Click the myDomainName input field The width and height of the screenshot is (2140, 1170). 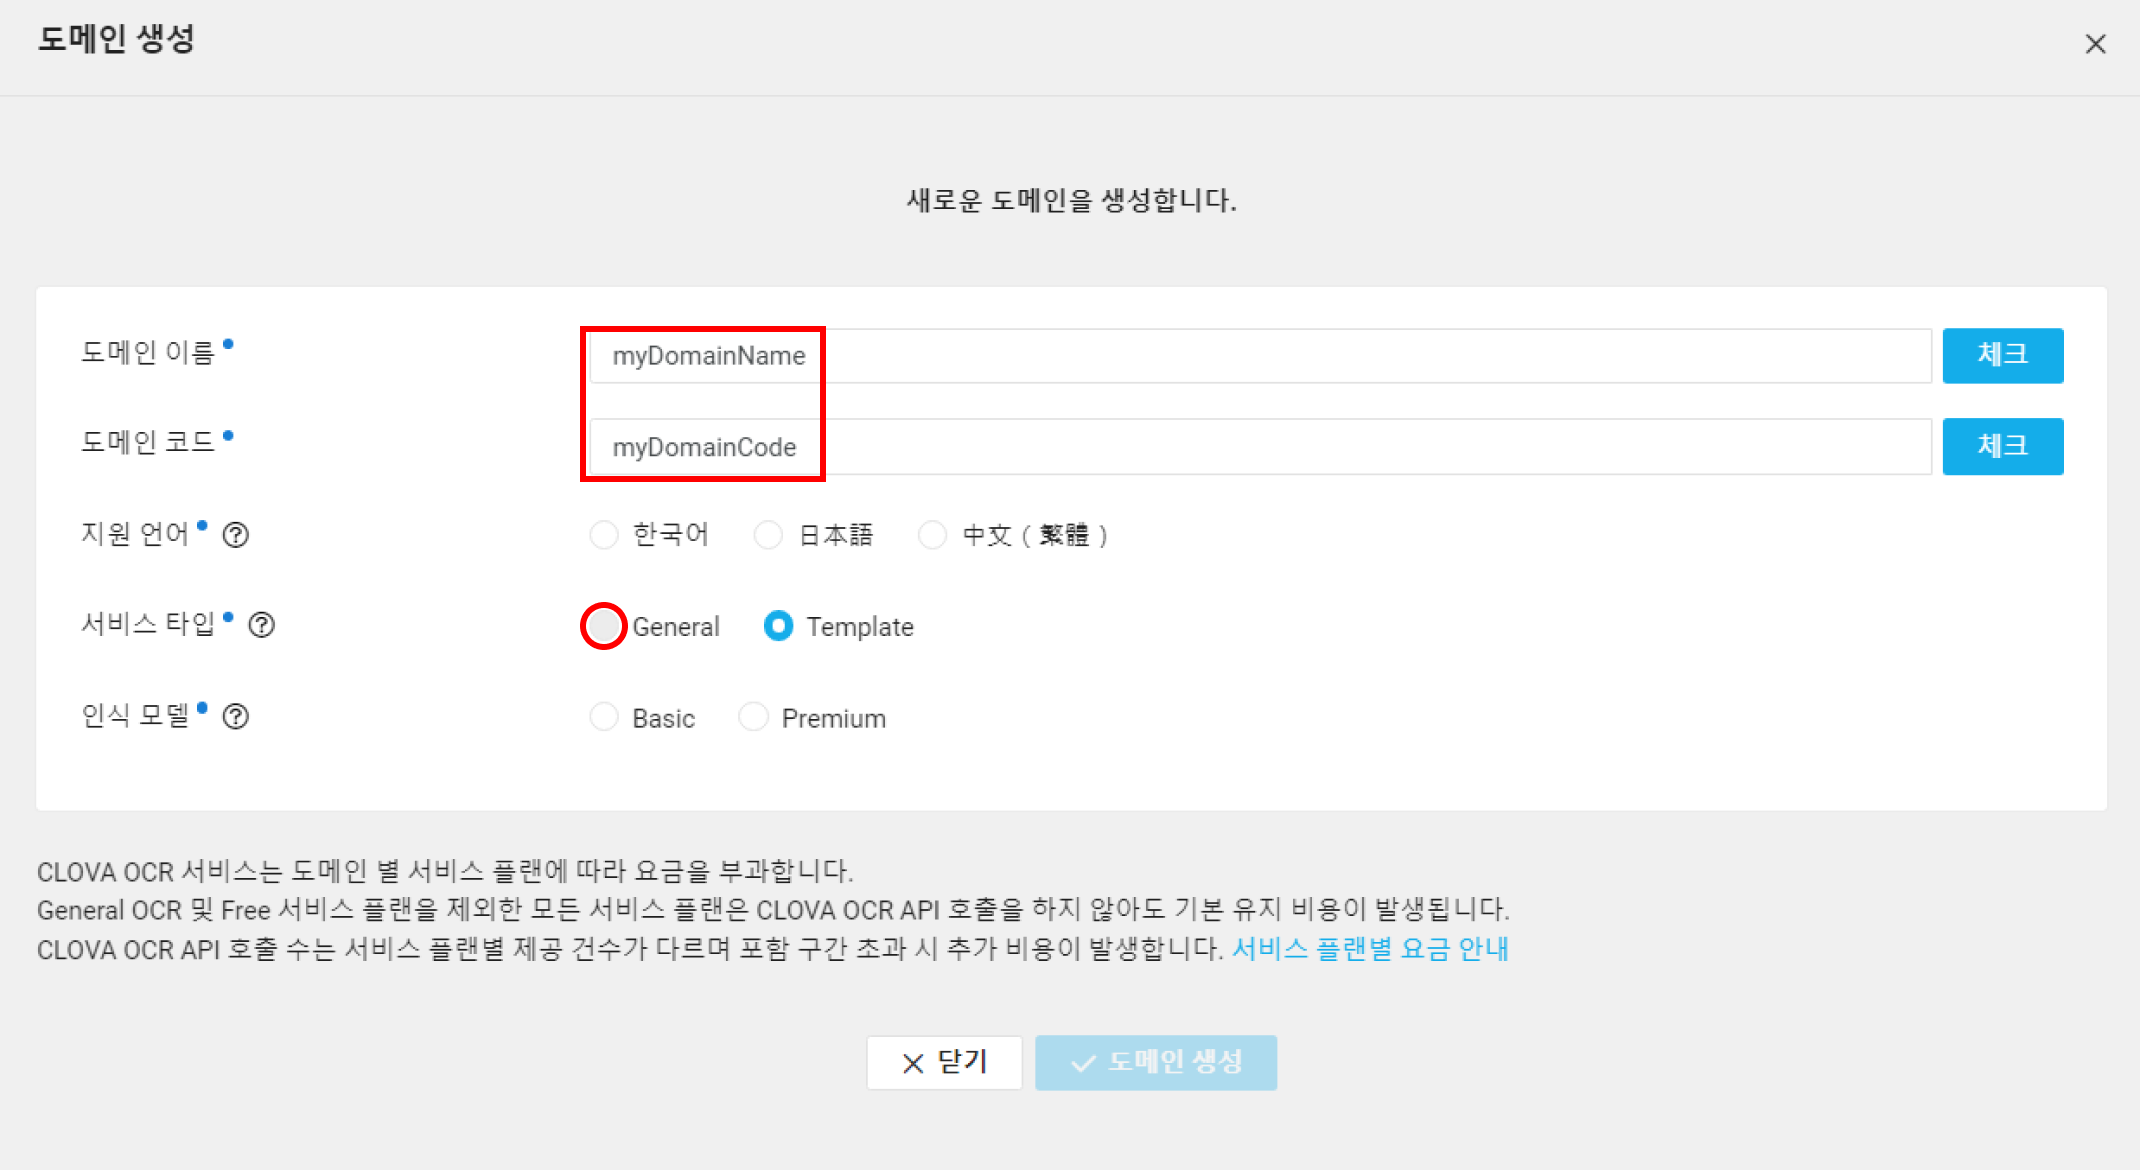point(1260,356)
